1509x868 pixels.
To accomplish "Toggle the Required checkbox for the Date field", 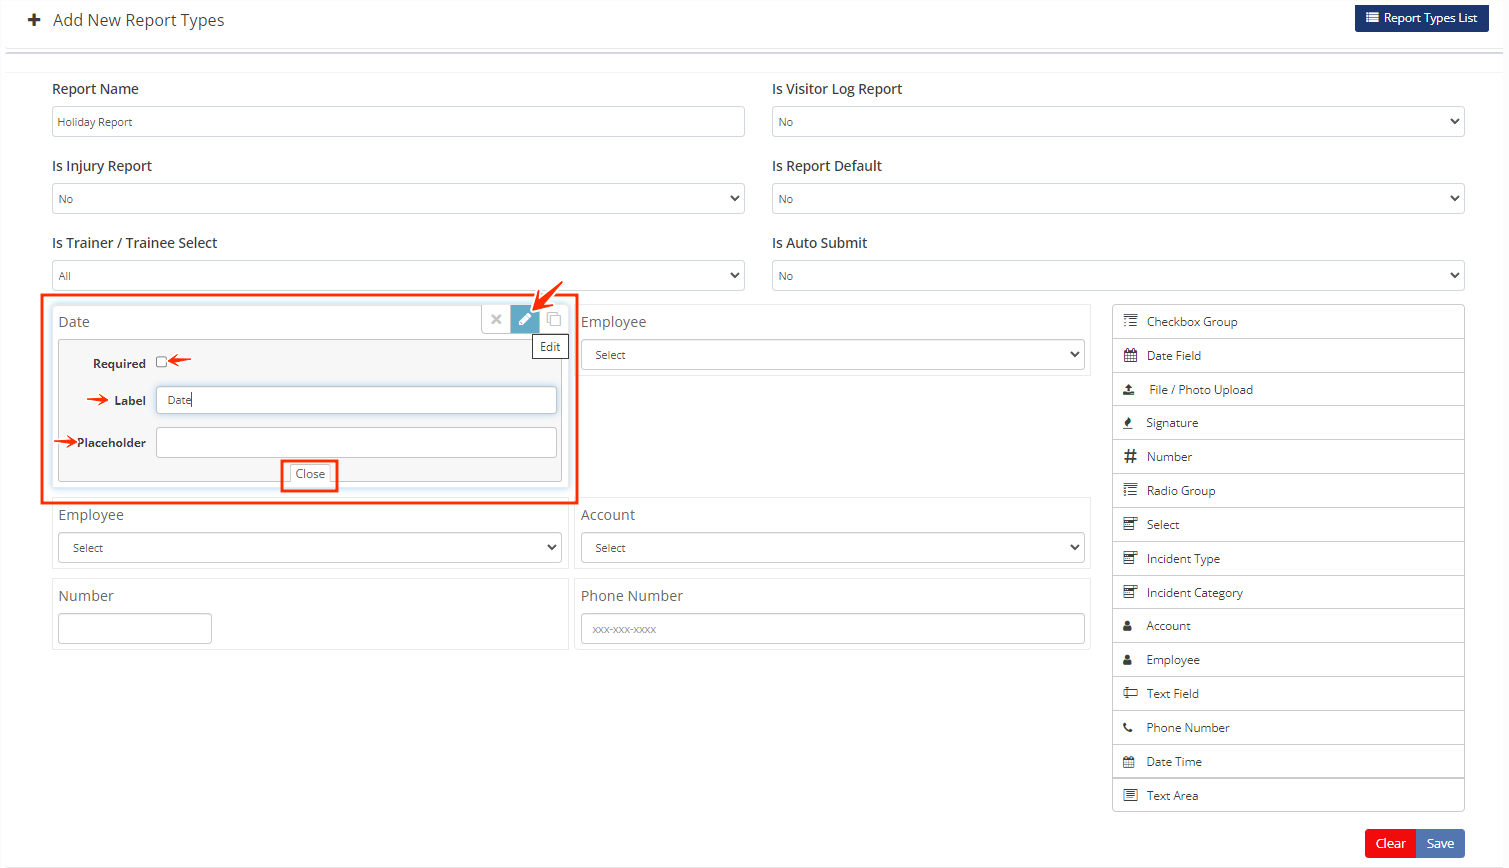I will click(x=159, y=362).
